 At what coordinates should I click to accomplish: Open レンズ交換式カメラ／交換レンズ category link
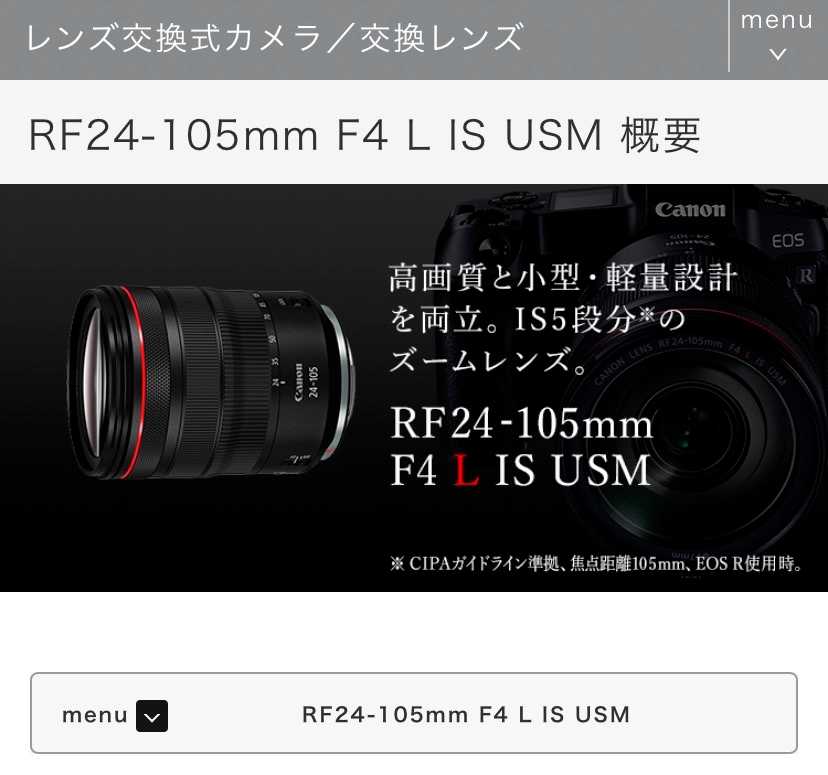point(275,38)
